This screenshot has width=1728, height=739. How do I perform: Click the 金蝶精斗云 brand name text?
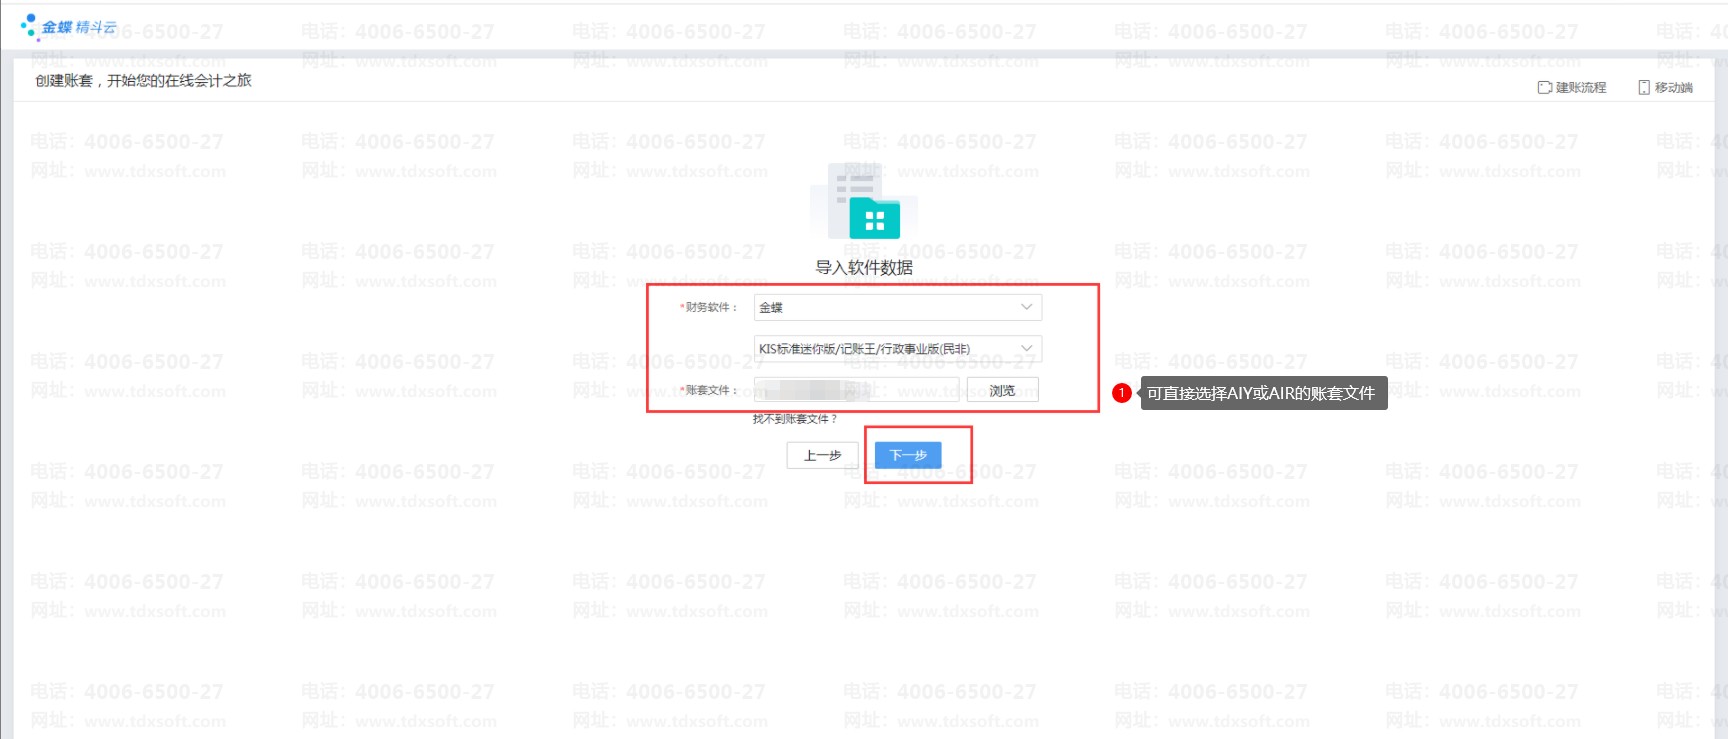(x=79, y=27)
